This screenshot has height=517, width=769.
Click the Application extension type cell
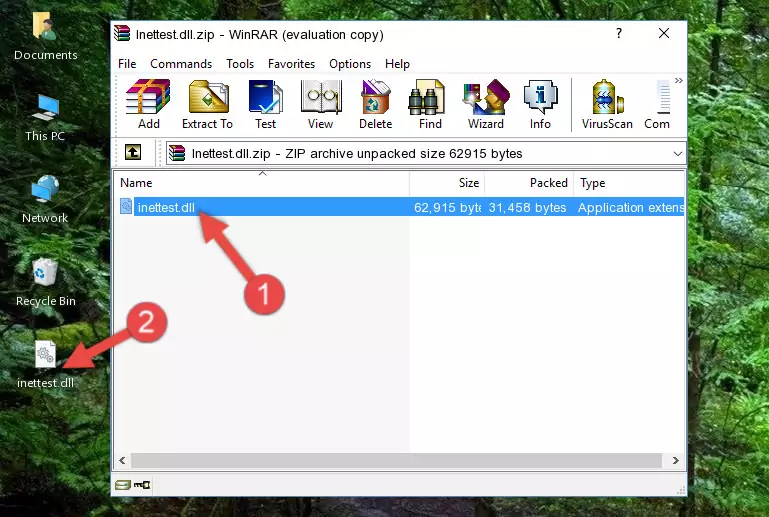(x=630, y=207)
